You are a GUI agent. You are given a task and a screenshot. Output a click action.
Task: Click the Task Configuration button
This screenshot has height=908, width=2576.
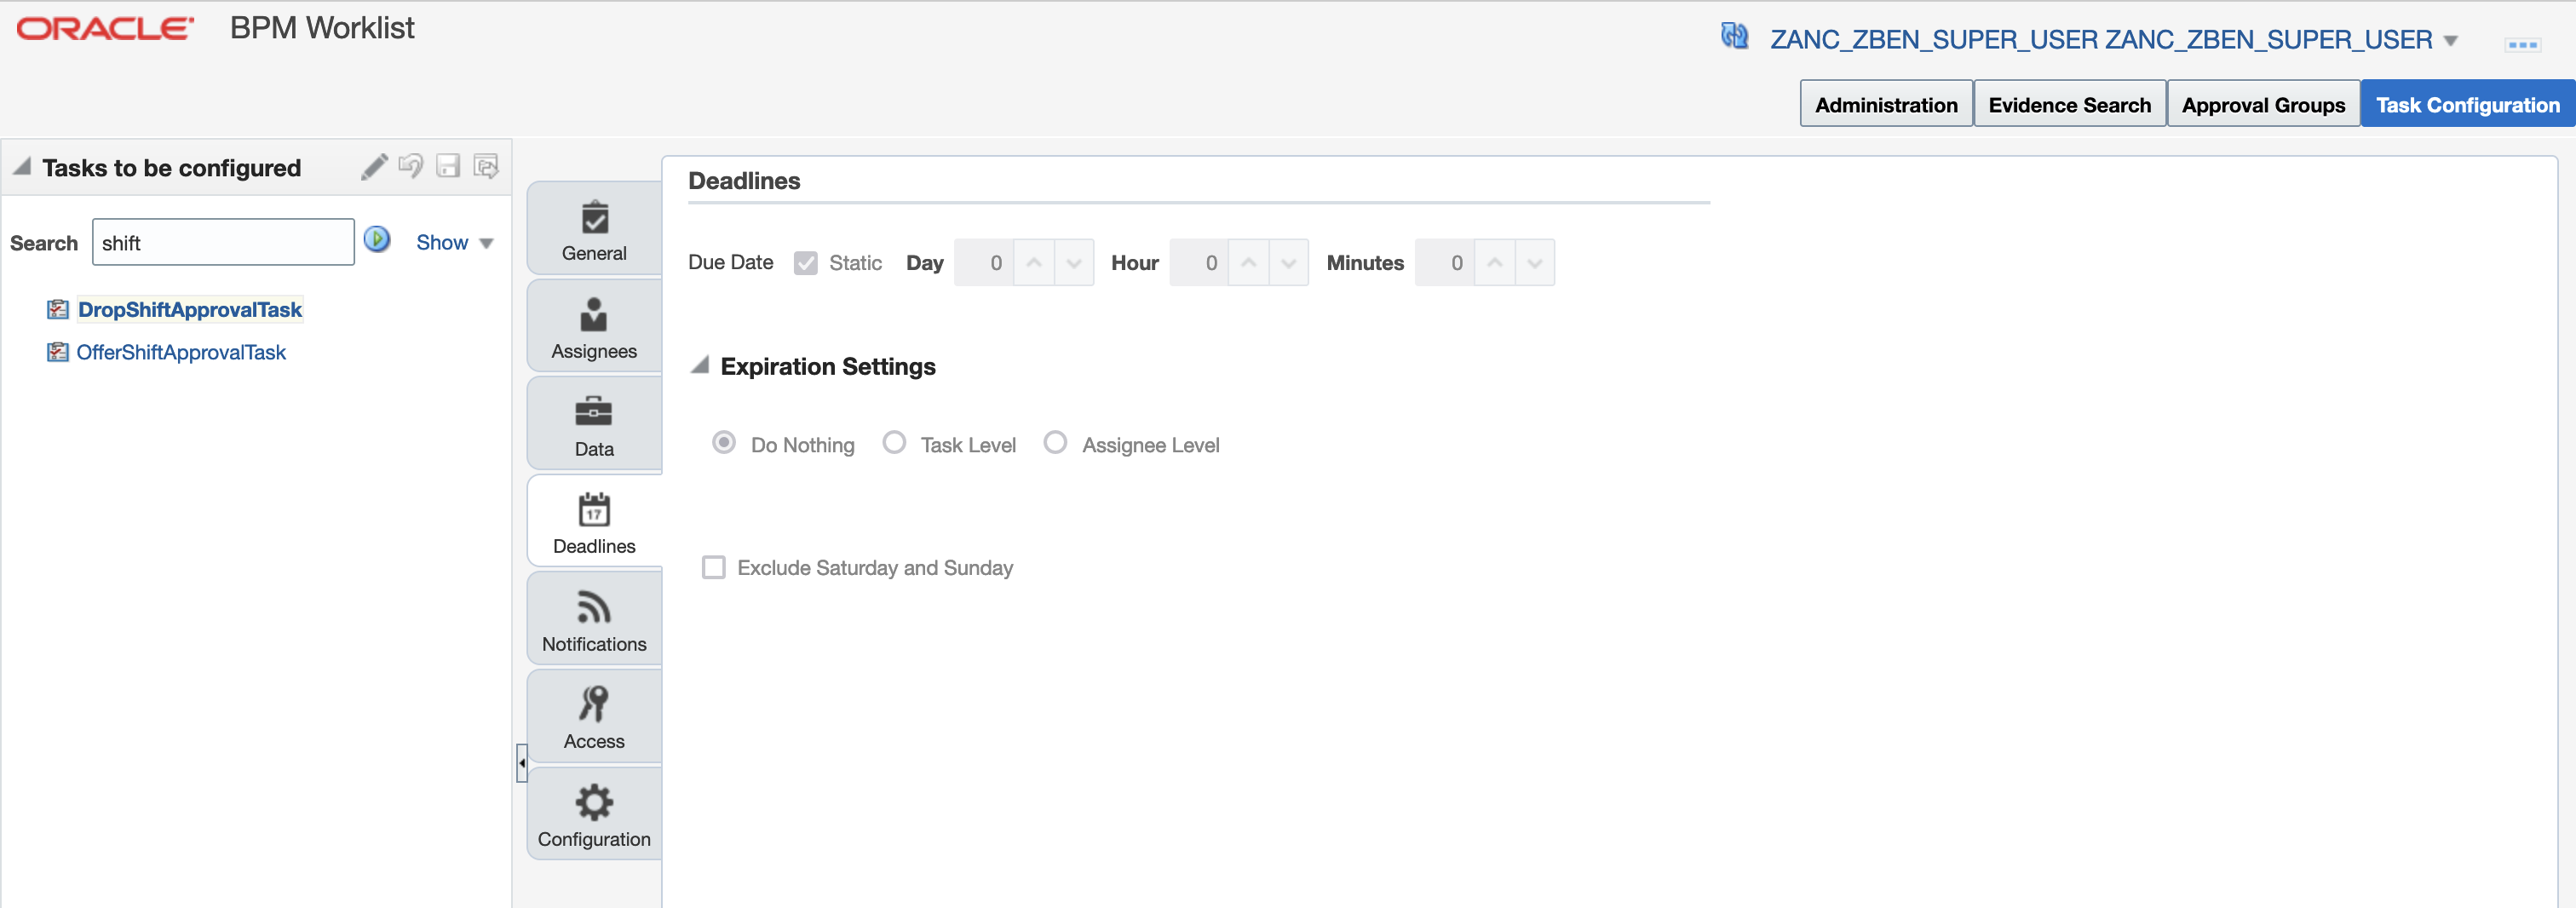click(2468, 104)
